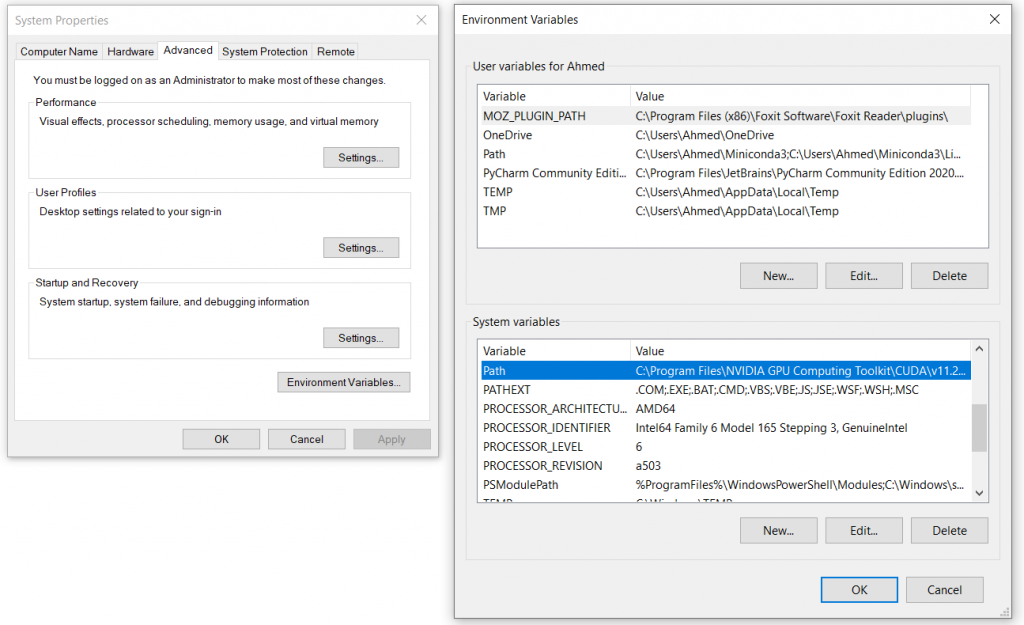Select the MOZ_PLUGIN_PATH user variable

pyautogui.click(x=534, y=116)
